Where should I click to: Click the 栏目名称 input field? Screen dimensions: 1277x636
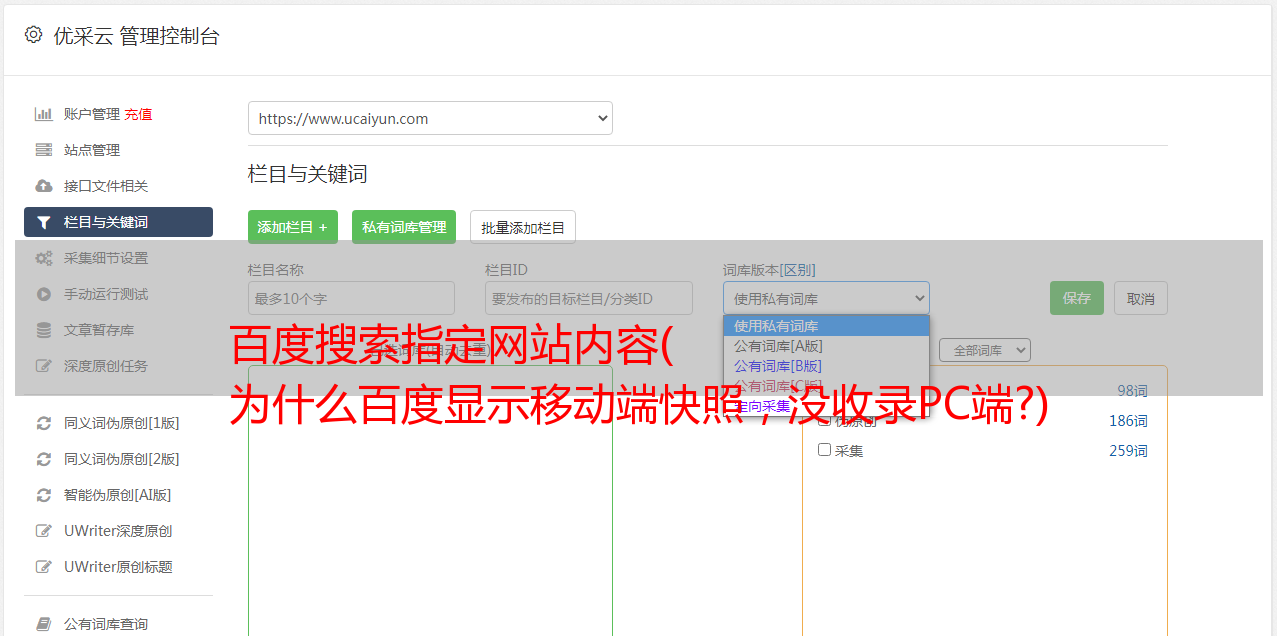351,298
